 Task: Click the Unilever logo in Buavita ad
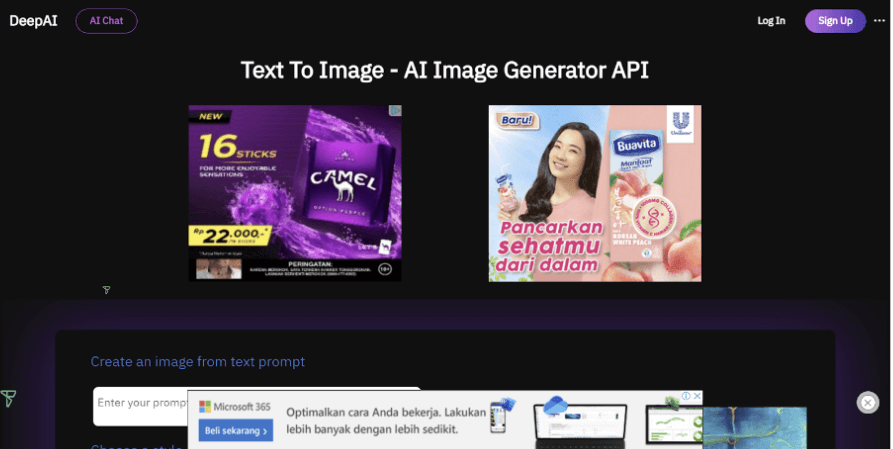[681, 123]
